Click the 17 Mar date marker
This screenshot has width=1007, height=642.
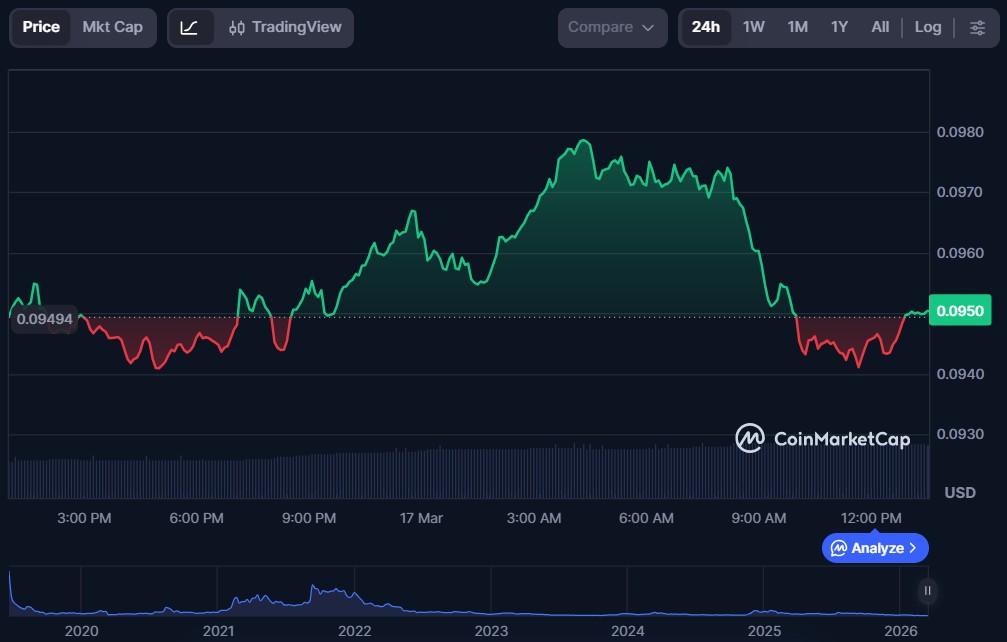[421, 518]
